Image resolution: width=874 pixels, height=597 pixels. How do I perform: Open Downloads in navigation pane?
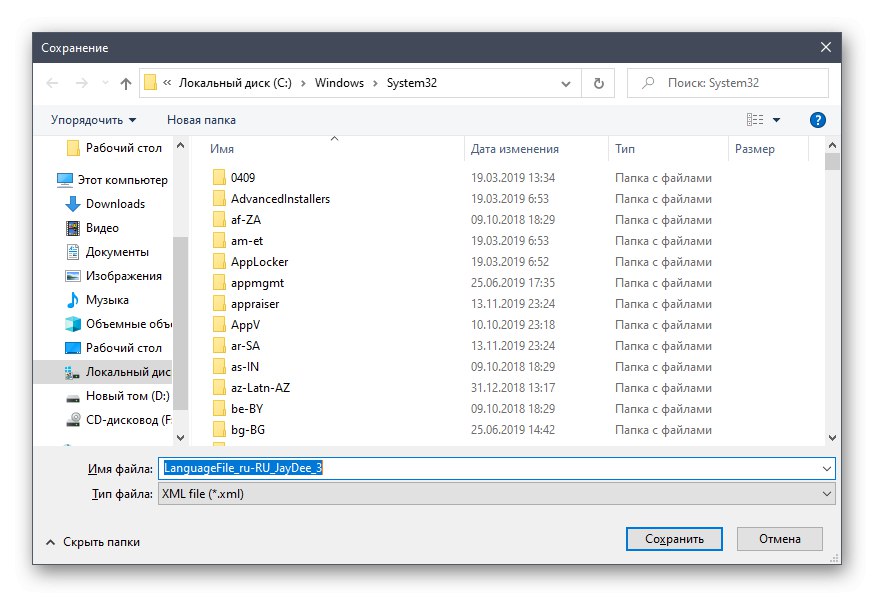tap(105, 204)
